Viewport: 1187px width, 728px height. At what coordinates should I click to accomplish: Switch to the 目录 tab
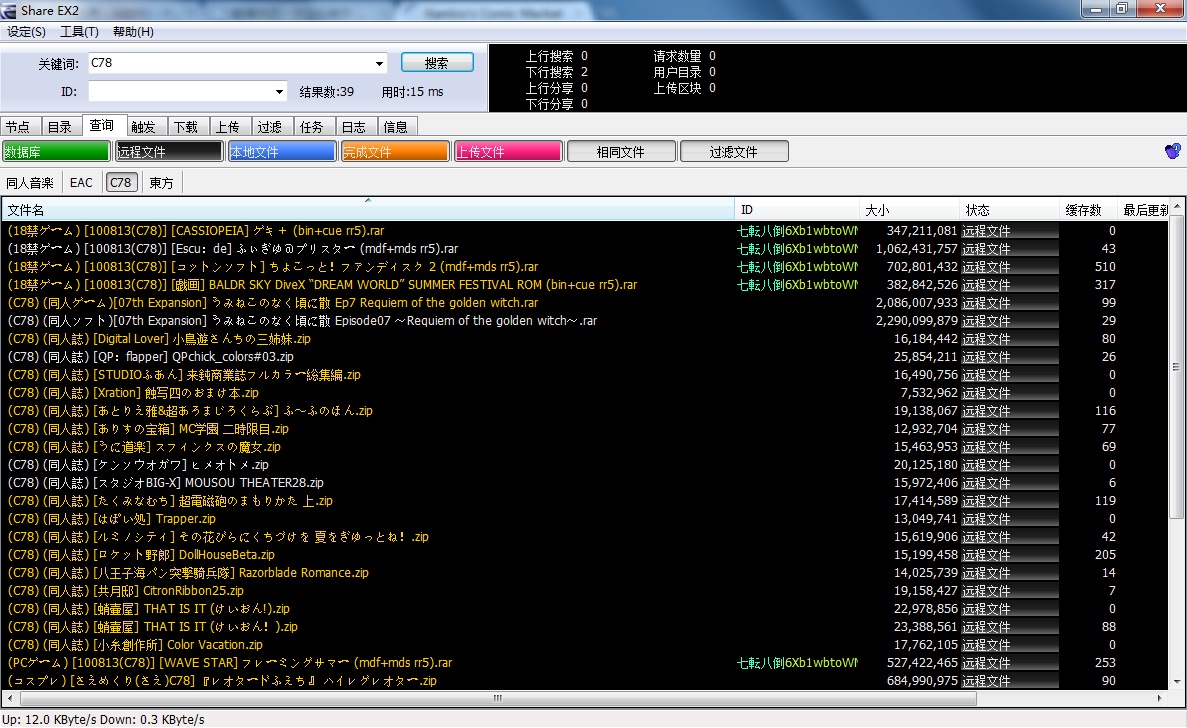[60, 126]
